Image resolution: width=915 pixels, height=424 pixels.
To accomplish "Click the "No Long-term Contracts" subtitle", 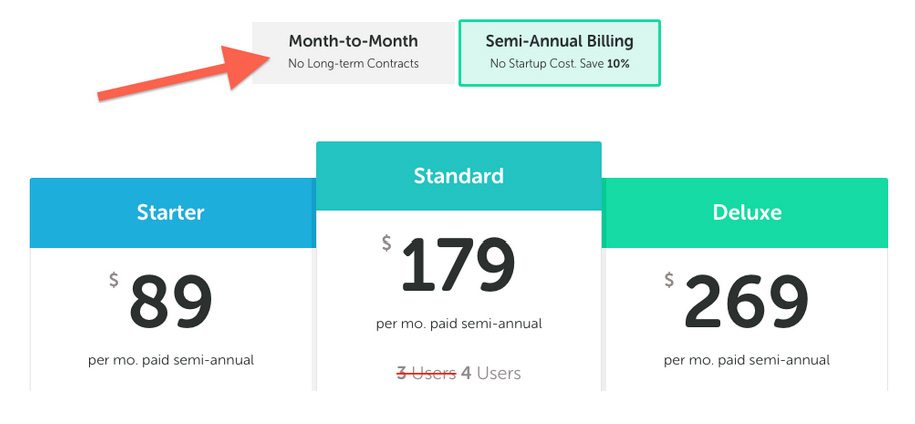I will tap(353, 64).
